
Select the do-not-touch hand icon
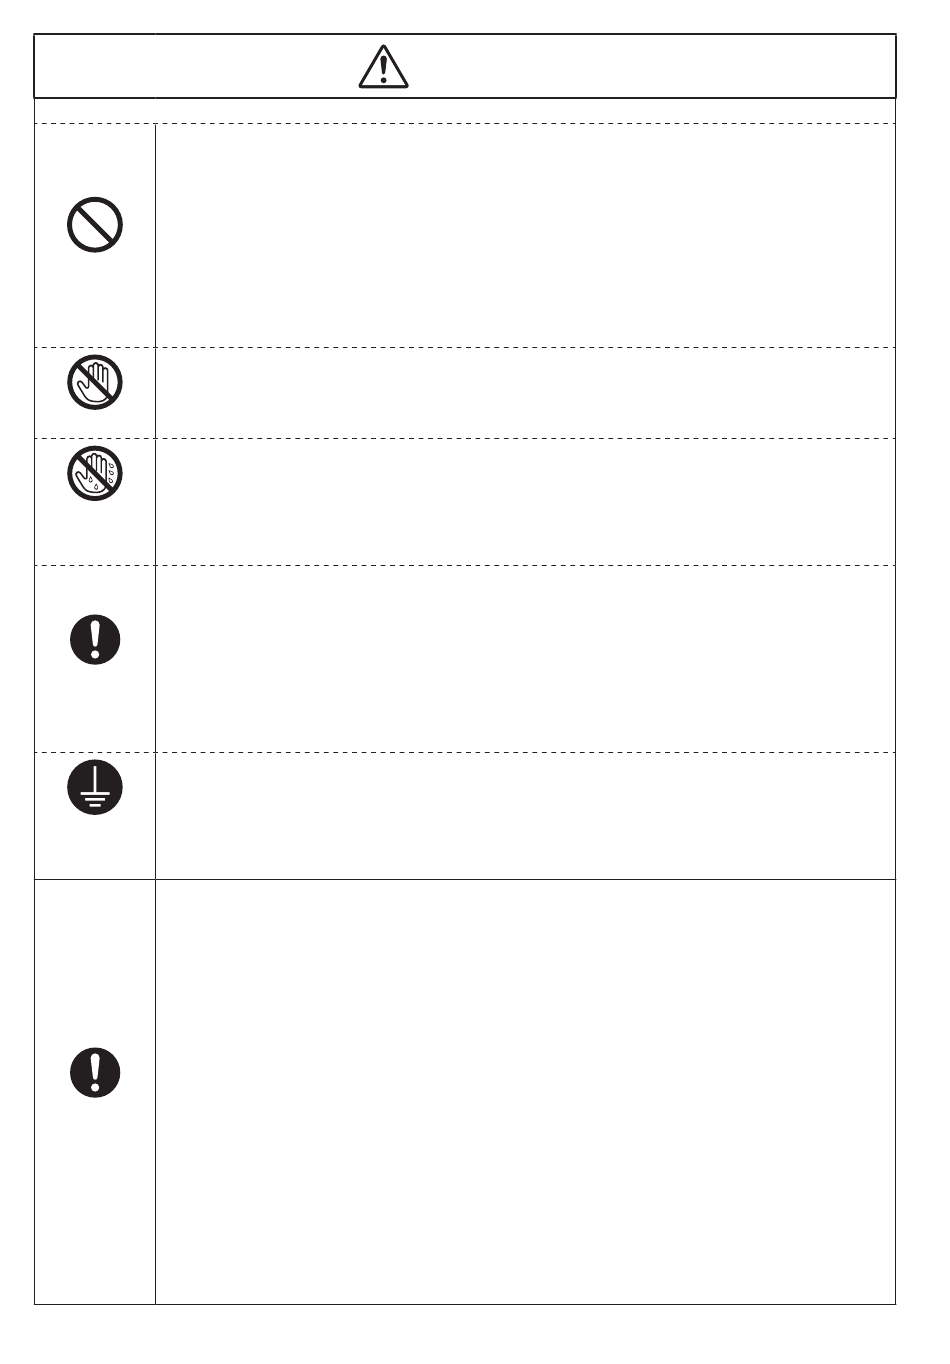click(x=95, y=382)
